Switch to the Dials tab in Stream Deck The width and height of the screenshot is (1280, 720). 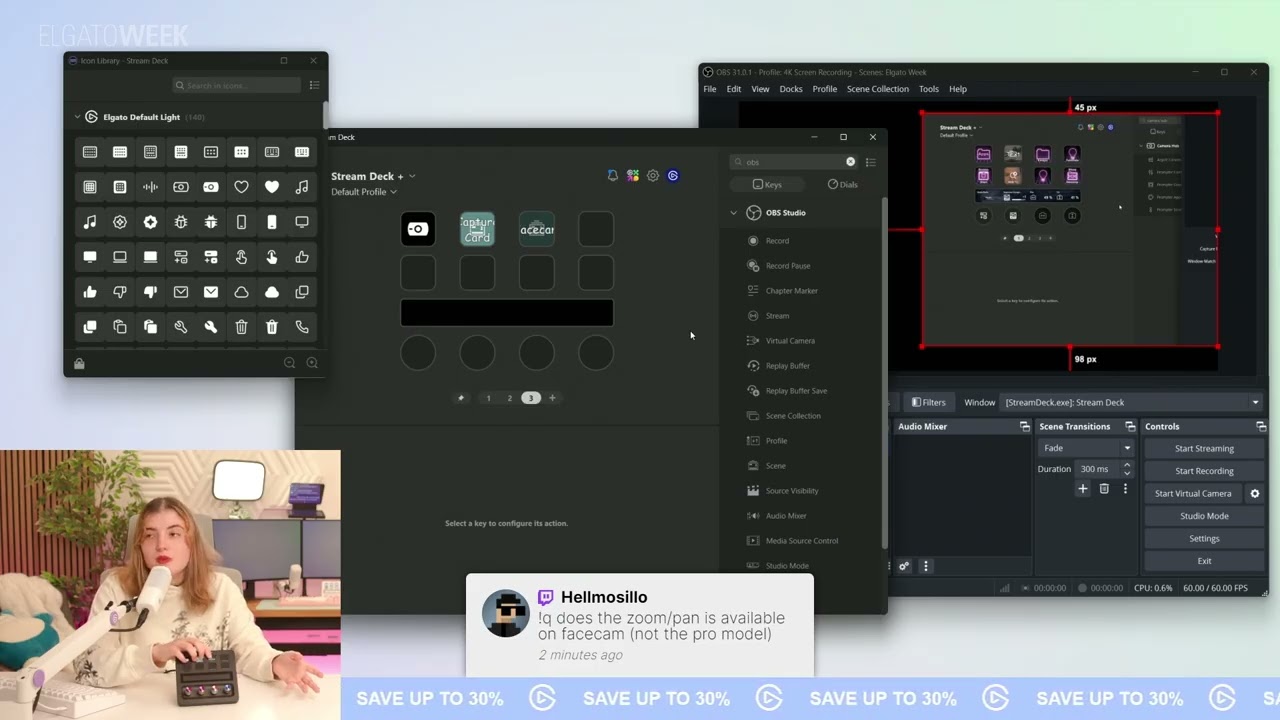pos(842,184)
